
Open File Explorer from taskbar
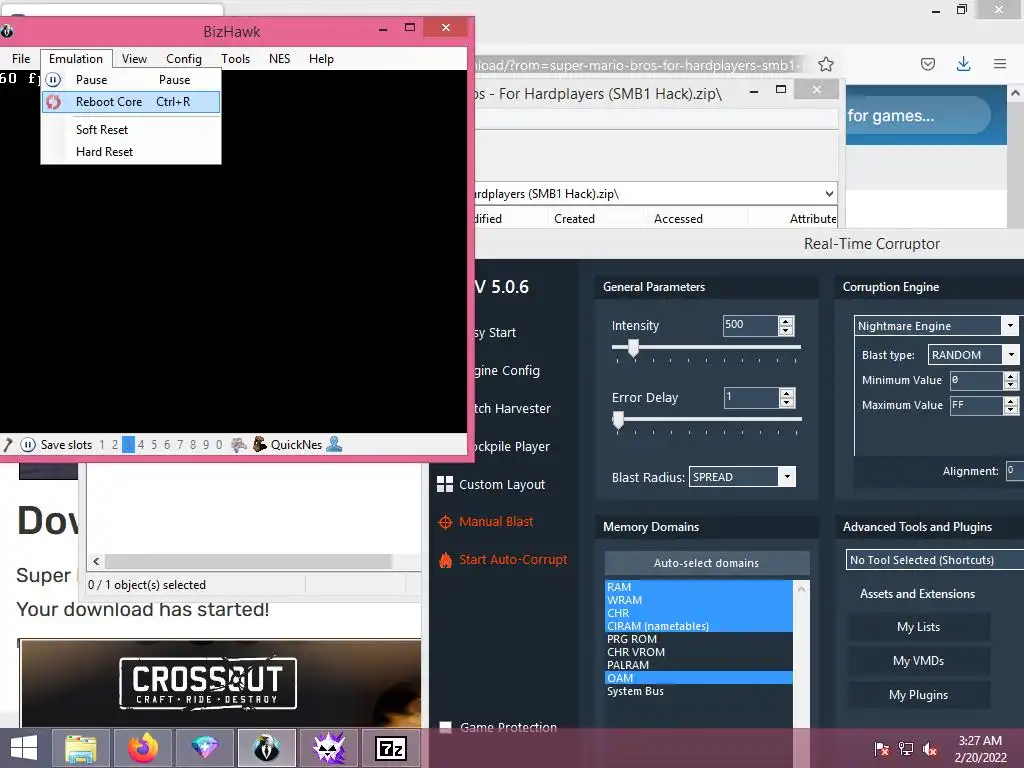point(81,748)
